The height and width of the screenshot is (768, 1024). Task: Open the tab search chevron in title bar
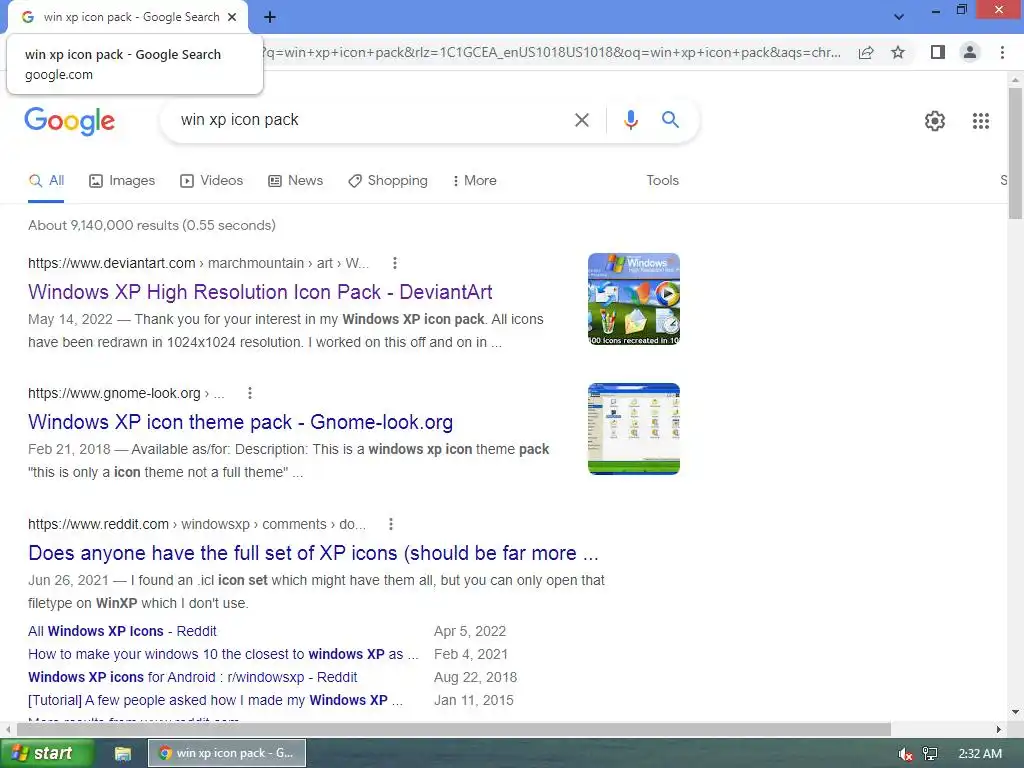[899, 17]
